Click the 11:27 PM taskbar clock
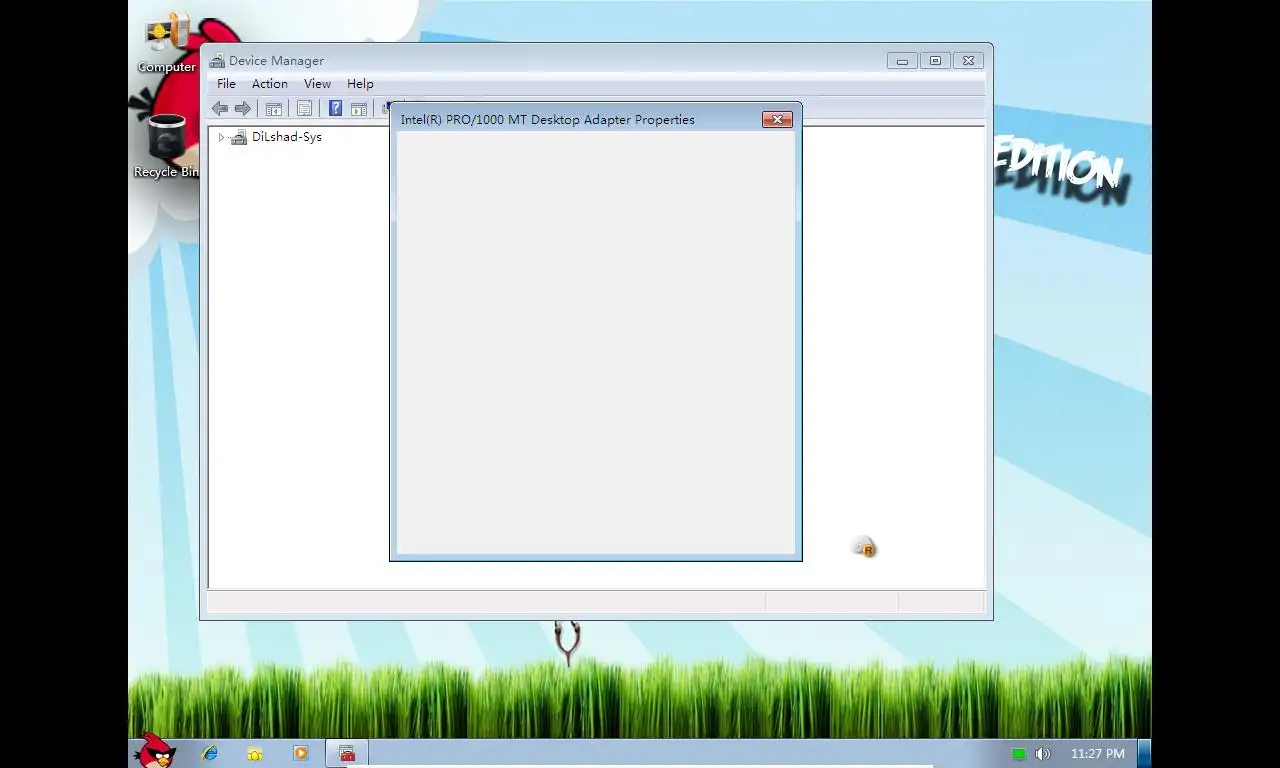Image resolution: width=1280 pixels, height=768 pixels. point(1097,754)
